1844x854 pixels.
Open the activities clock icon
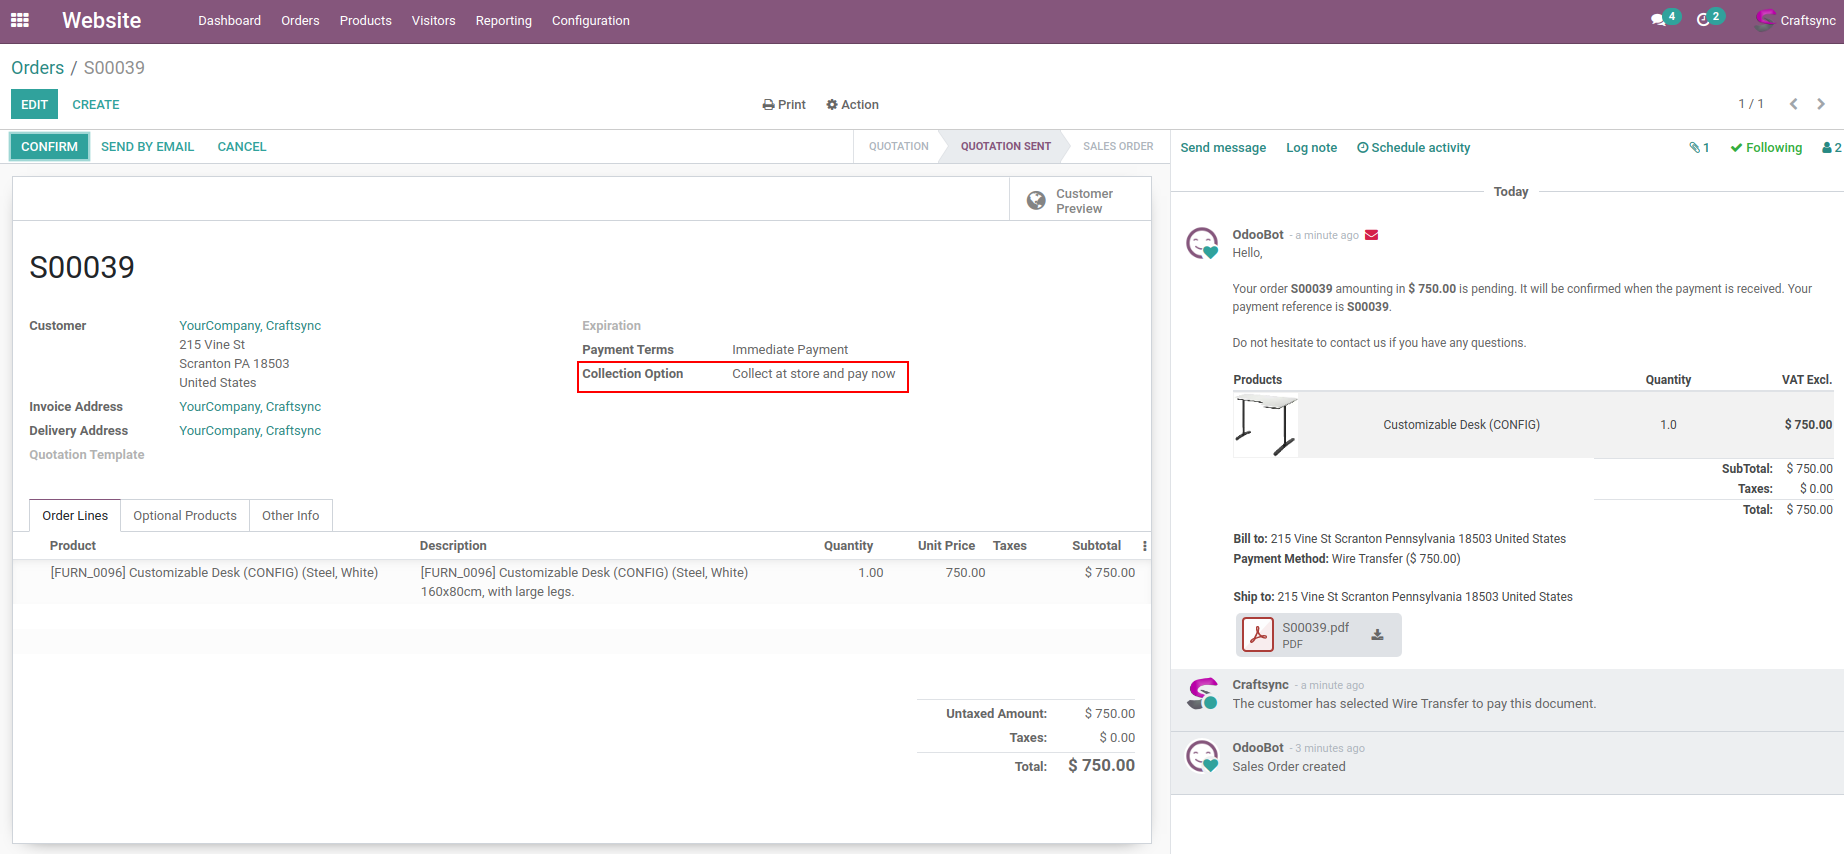(x=1704, y=20)
